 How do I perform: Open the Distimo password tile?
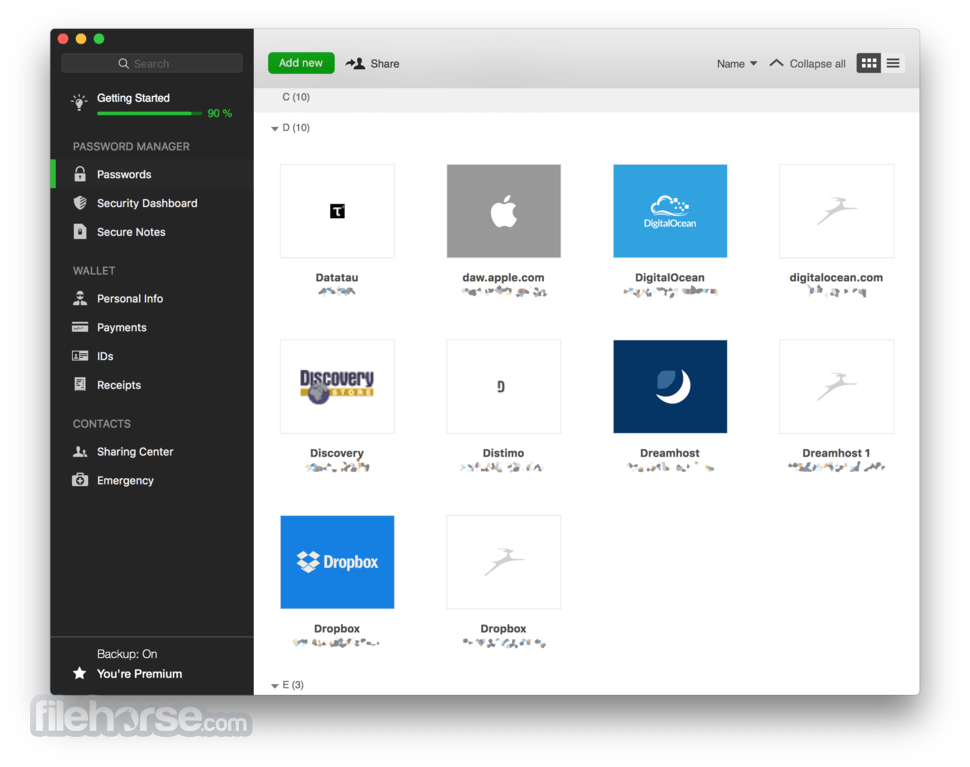tap(504, 387)
